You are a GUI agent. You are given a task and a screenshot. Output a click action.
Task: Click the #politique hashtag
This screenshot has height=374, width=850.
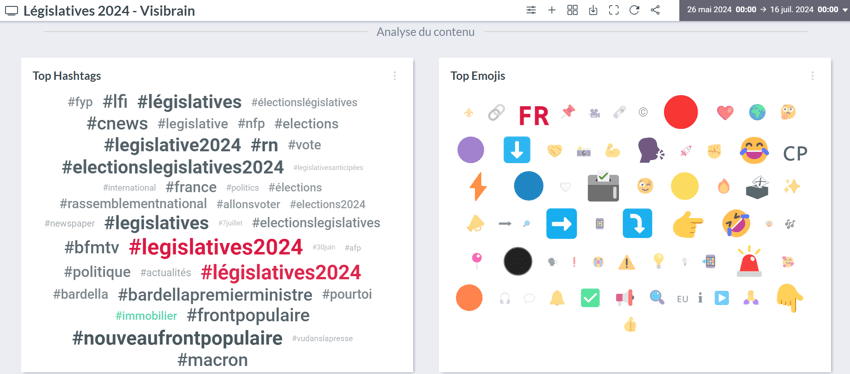(97, 272)
